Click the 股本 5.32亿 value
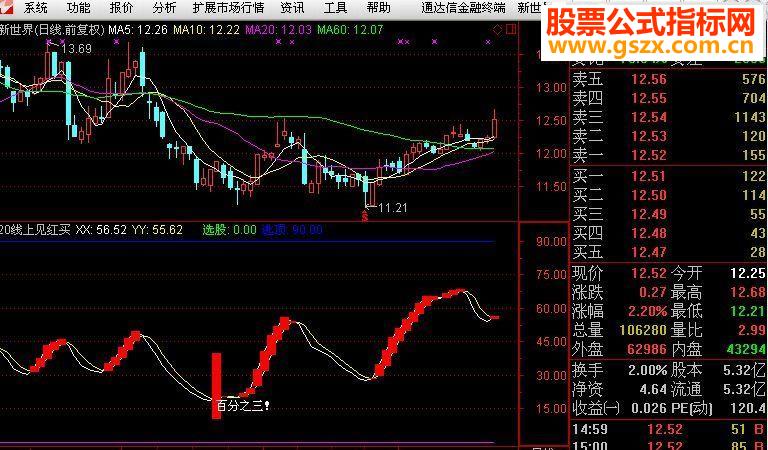768x450 pixels. tap(744, 370)
